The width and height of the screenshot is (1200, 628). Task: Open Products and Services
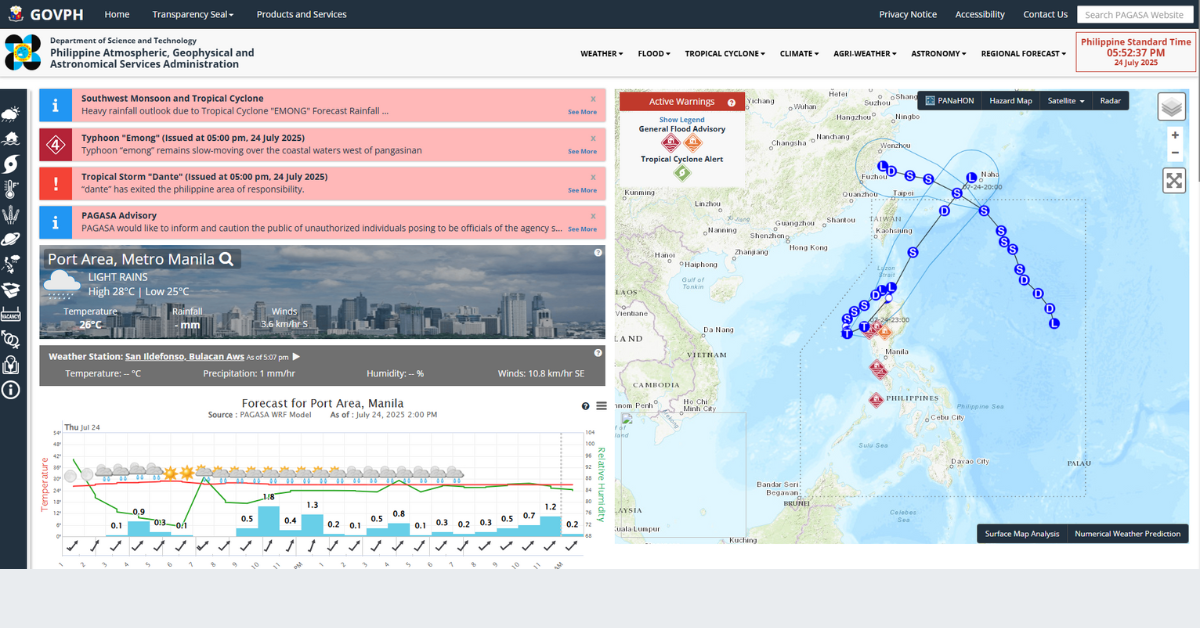pyautogui.click(x=301, y=14)
